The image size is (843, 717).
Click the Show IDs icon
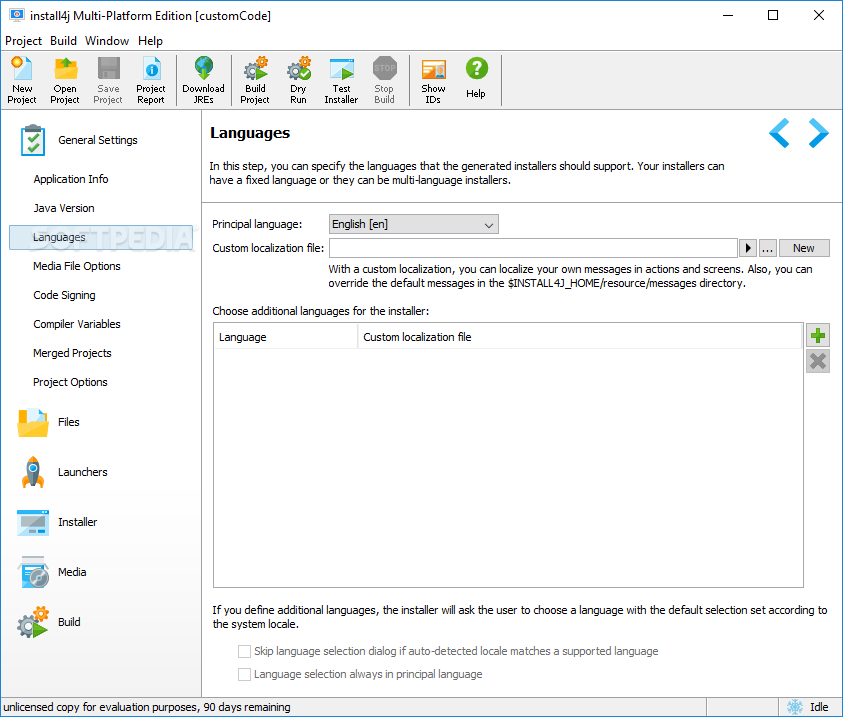coord(433,80)
